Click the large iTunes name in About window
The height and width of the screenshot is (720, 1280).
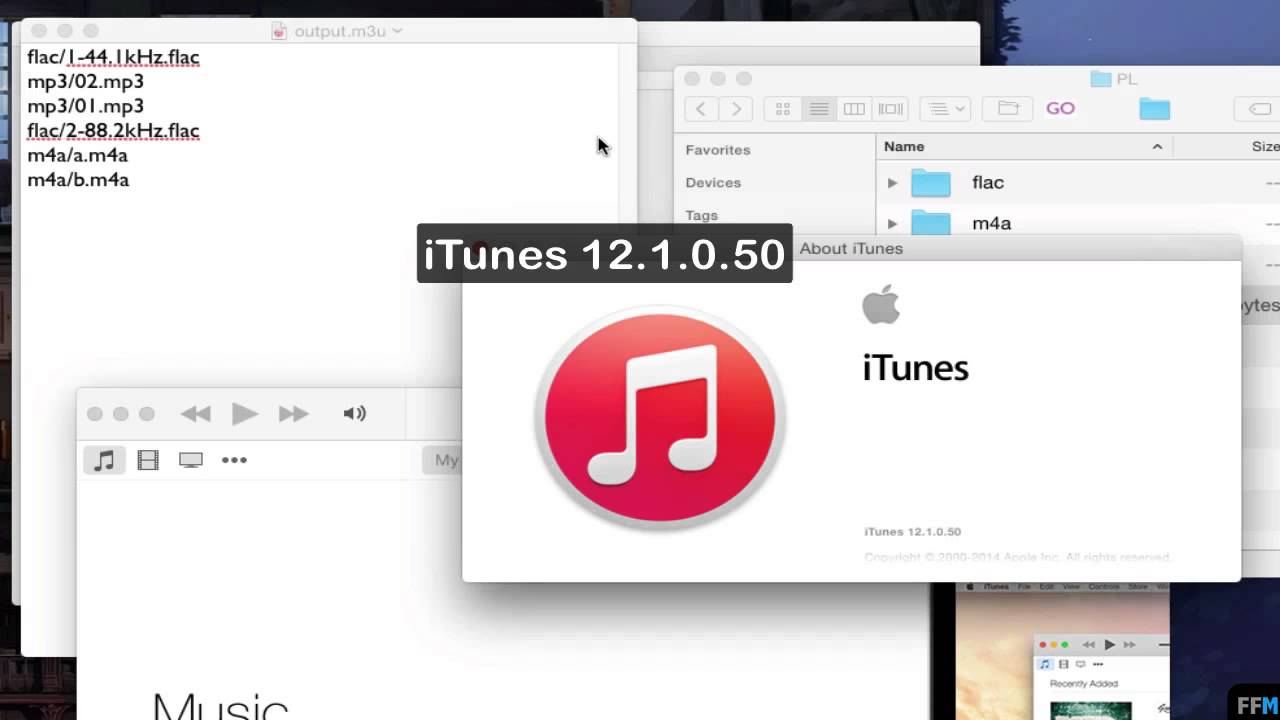916,368
